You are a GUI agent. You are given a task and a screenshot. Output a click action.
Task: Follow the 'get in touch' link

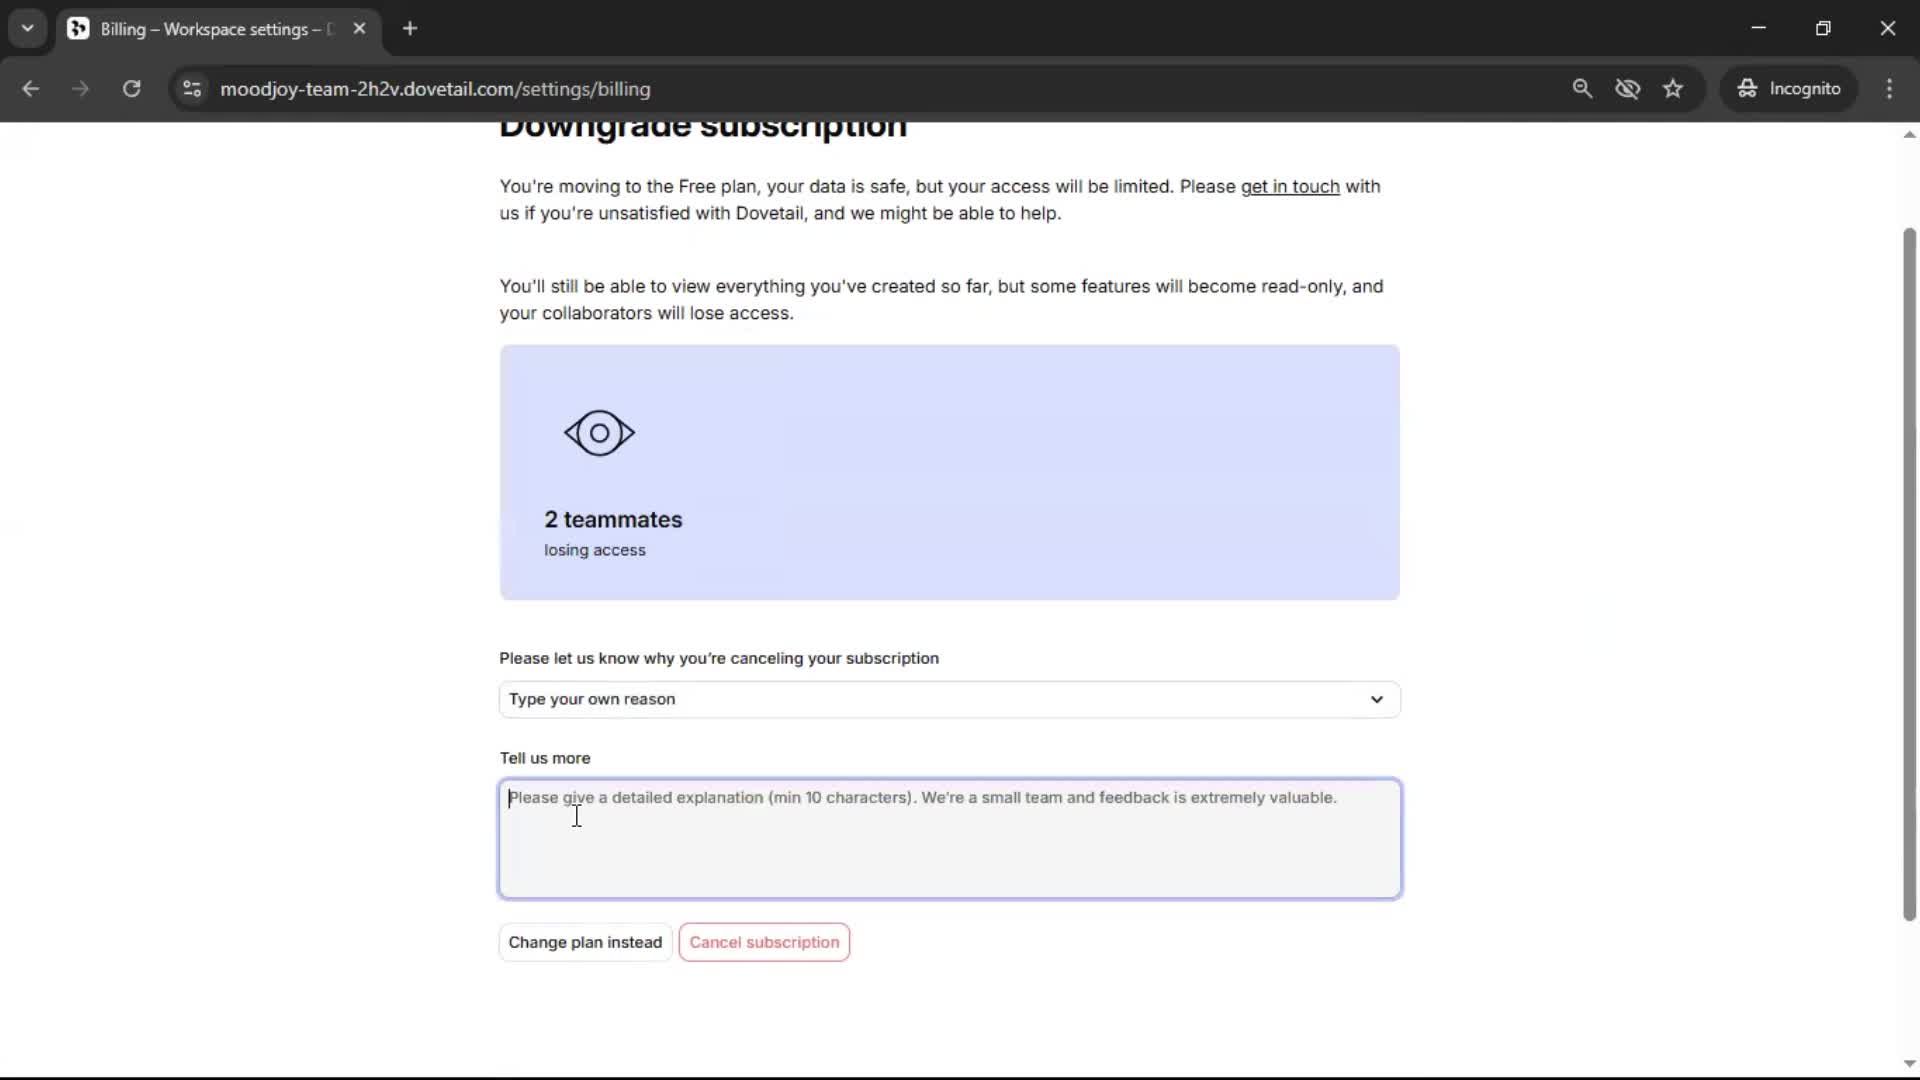point(1289,187)
